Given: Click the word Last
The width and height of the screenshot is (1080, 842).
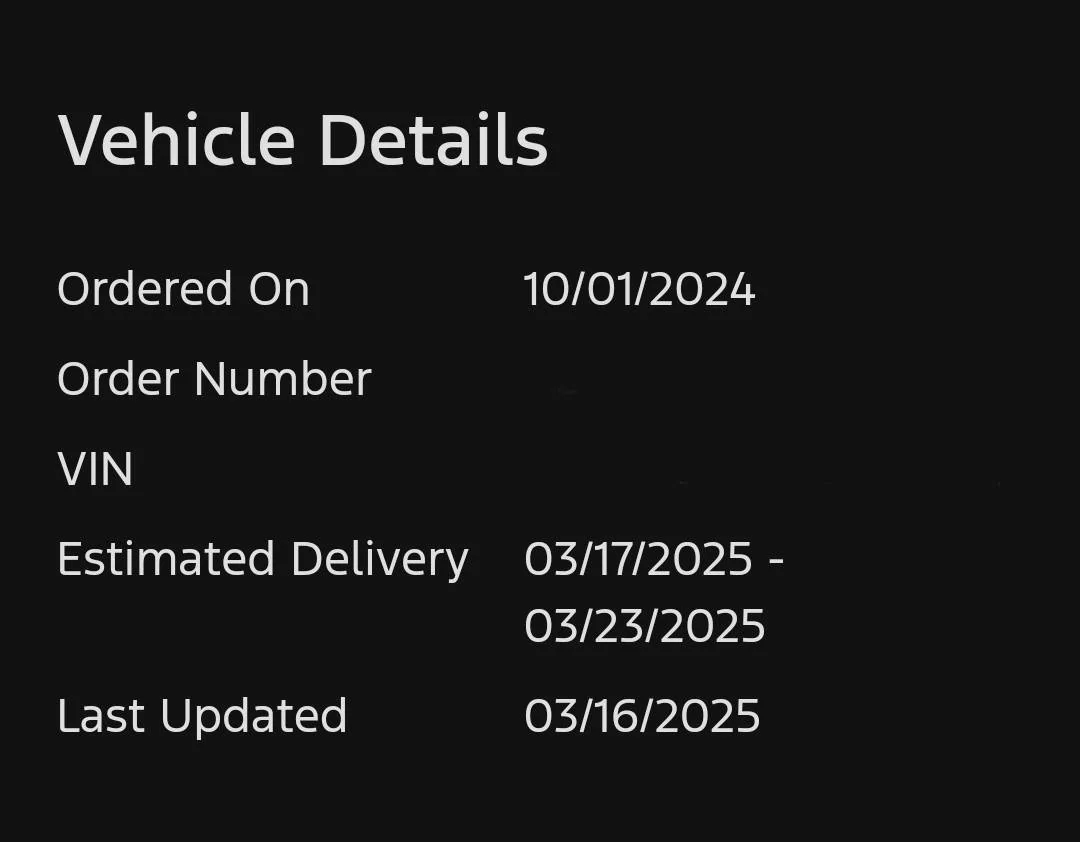Looking at the screenshot, I should (x=100, y=716).
